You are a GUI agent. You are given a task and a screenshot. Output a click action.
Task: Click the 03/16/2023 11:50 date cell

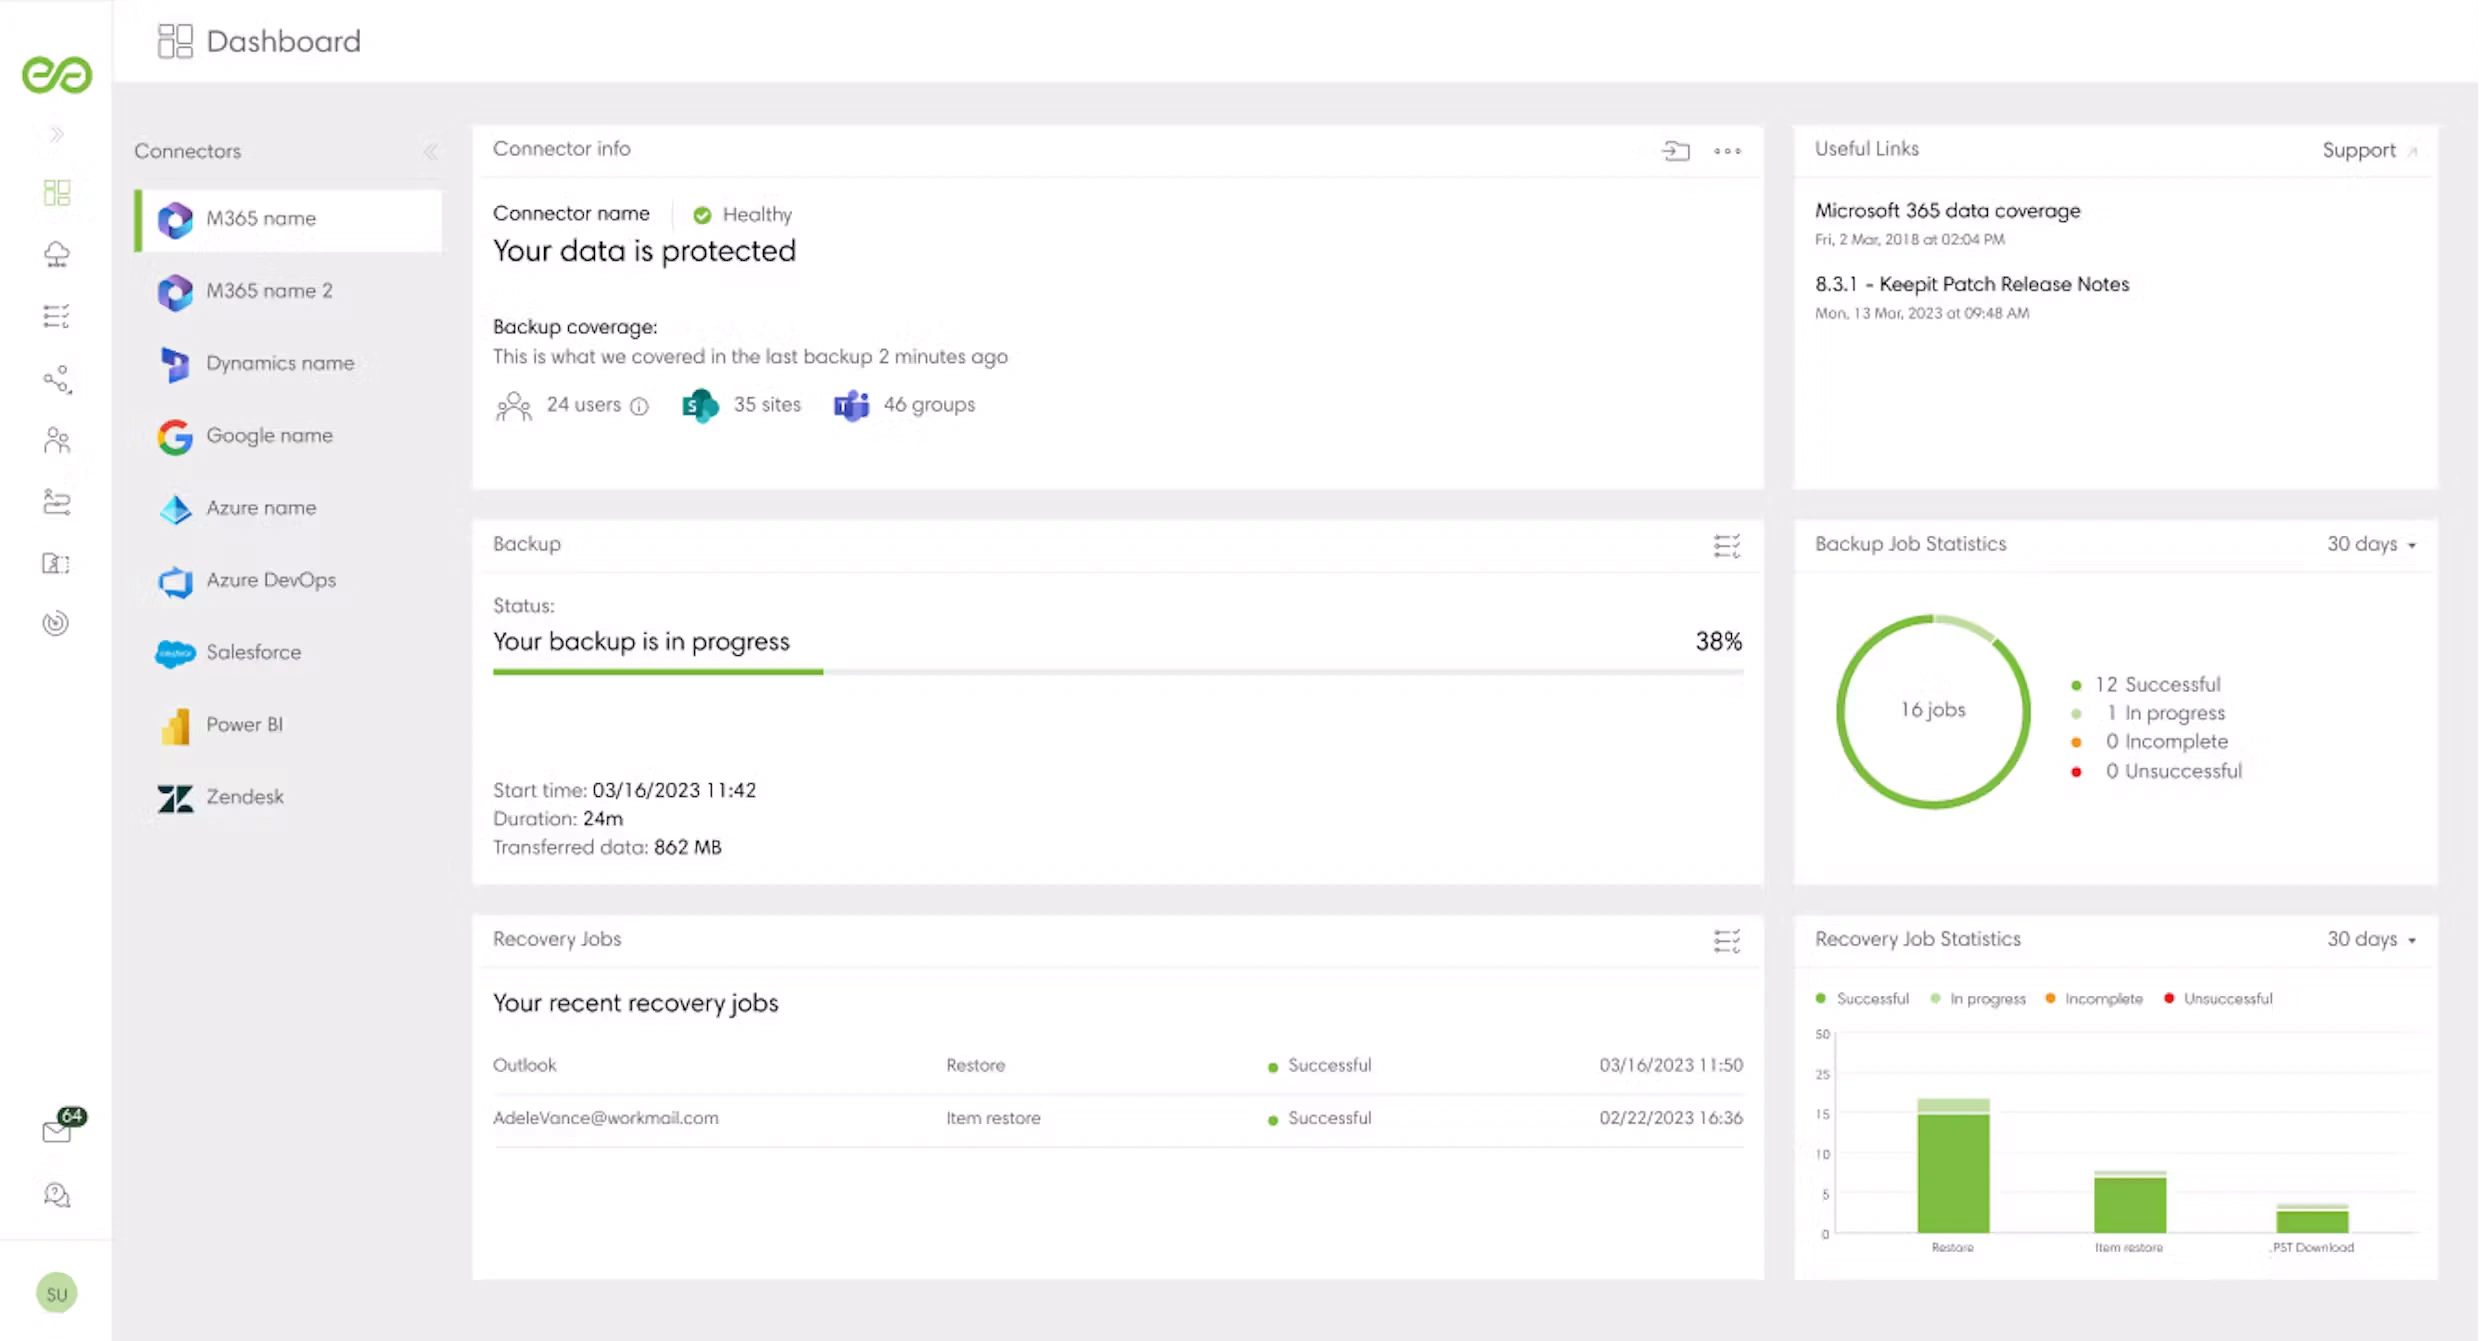click(x=1670, y=1066)
